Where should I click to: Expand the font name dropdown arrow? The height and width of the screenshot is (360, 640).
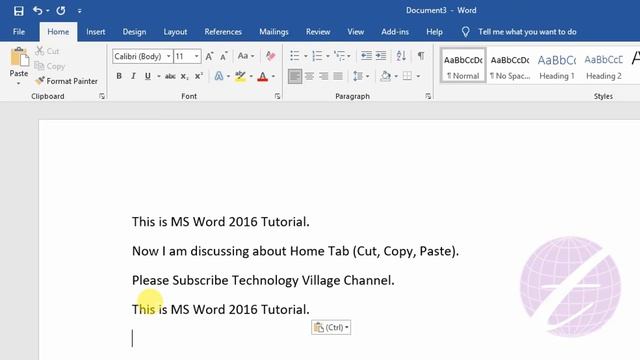[x=169, y=56]
